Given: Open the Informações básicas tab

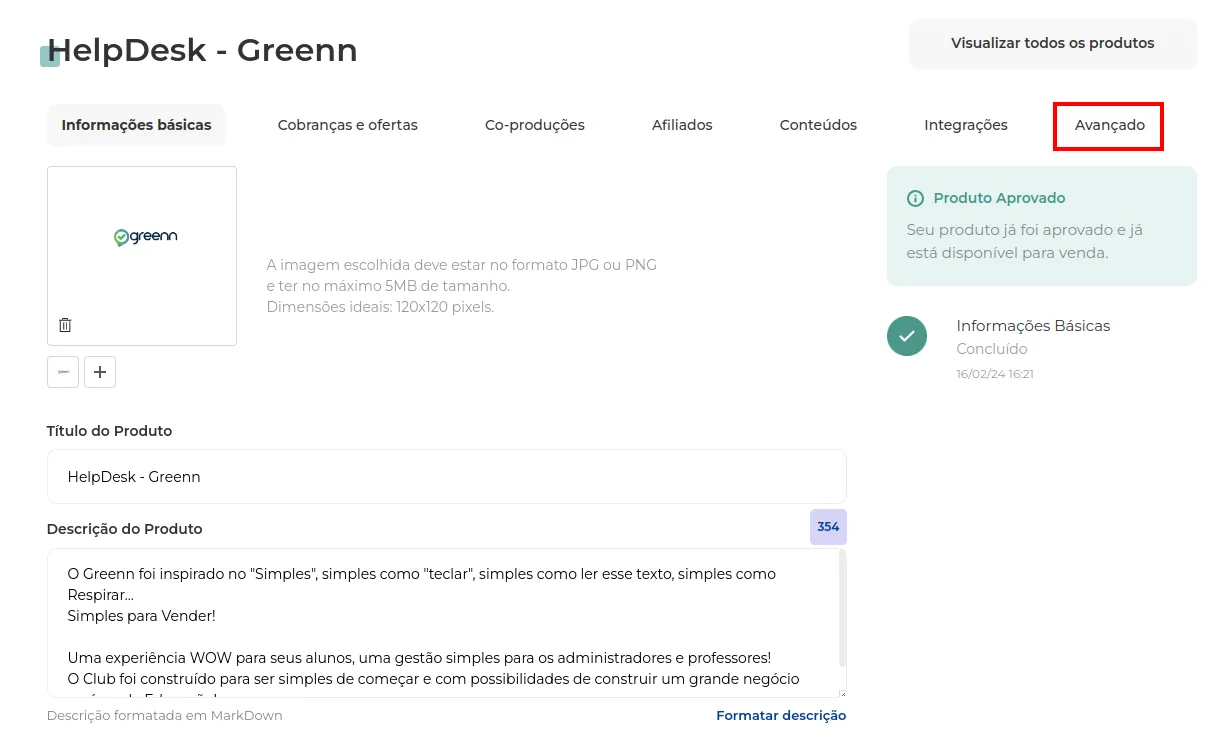Looking at the screenshot, I should (x=136, y=125).
